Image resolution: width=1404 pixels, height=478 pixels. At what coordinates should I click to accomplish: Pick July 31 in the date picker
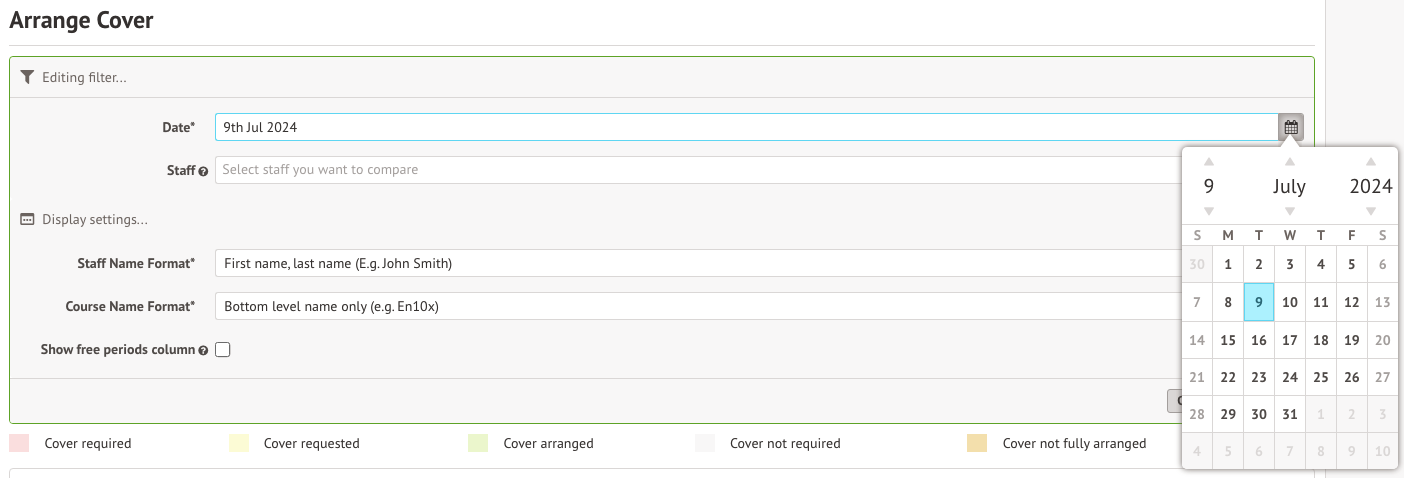(1290, 414)
